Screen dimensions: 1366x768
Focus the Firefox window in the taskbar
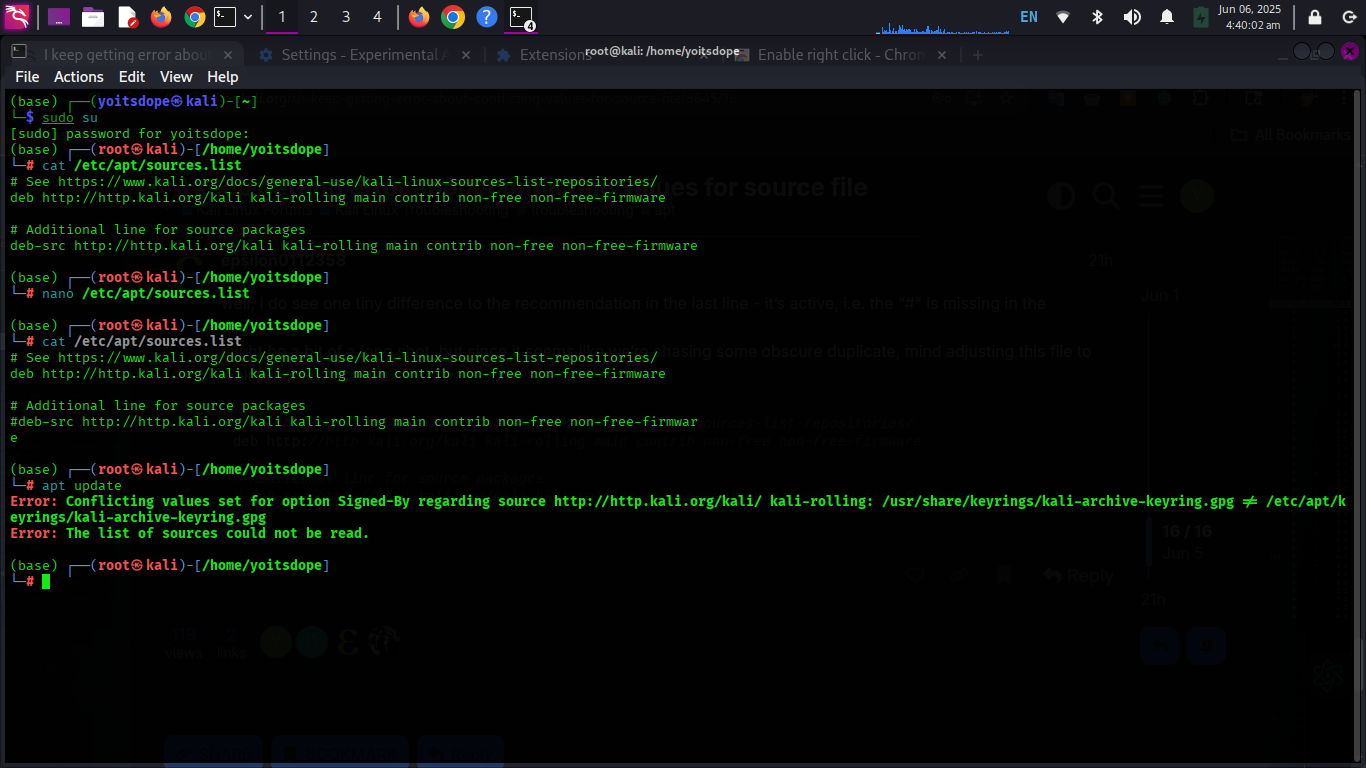419,16
